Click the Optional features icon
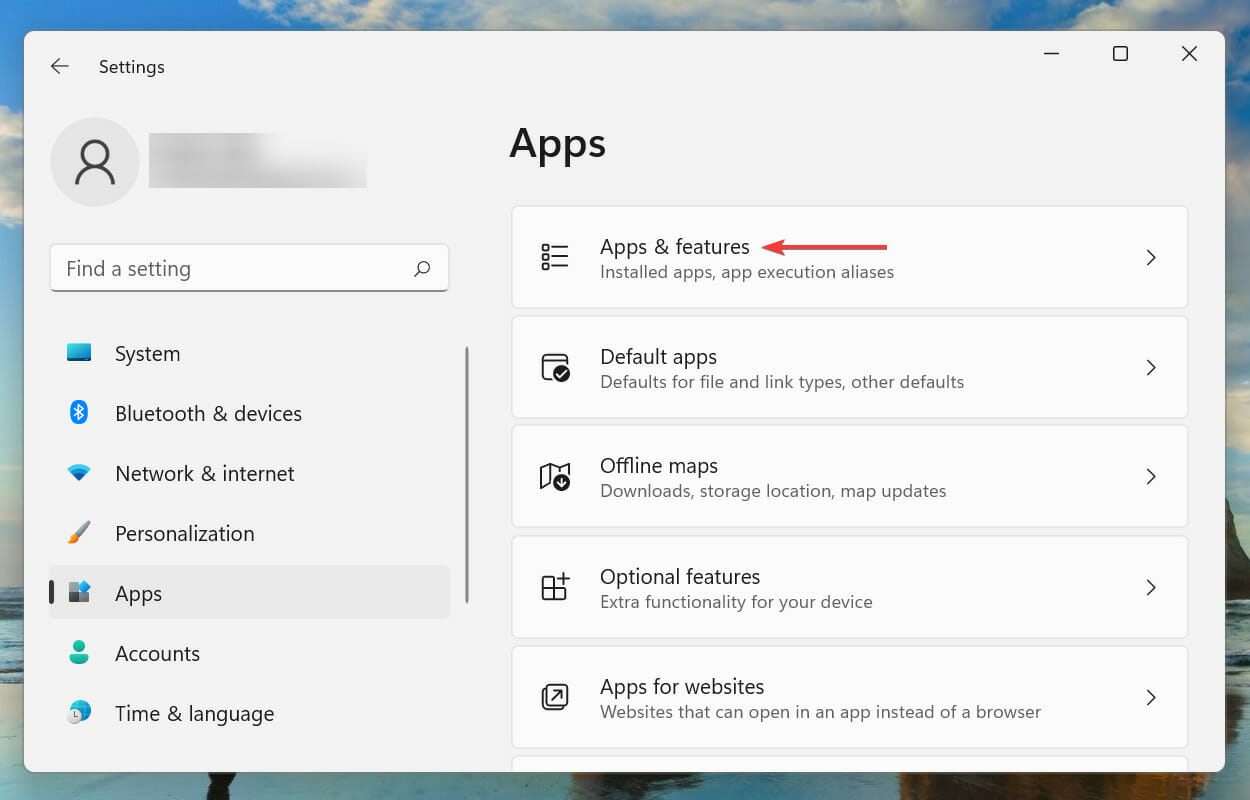Viewport: 1250px width, 800px height. coord(555,587)
